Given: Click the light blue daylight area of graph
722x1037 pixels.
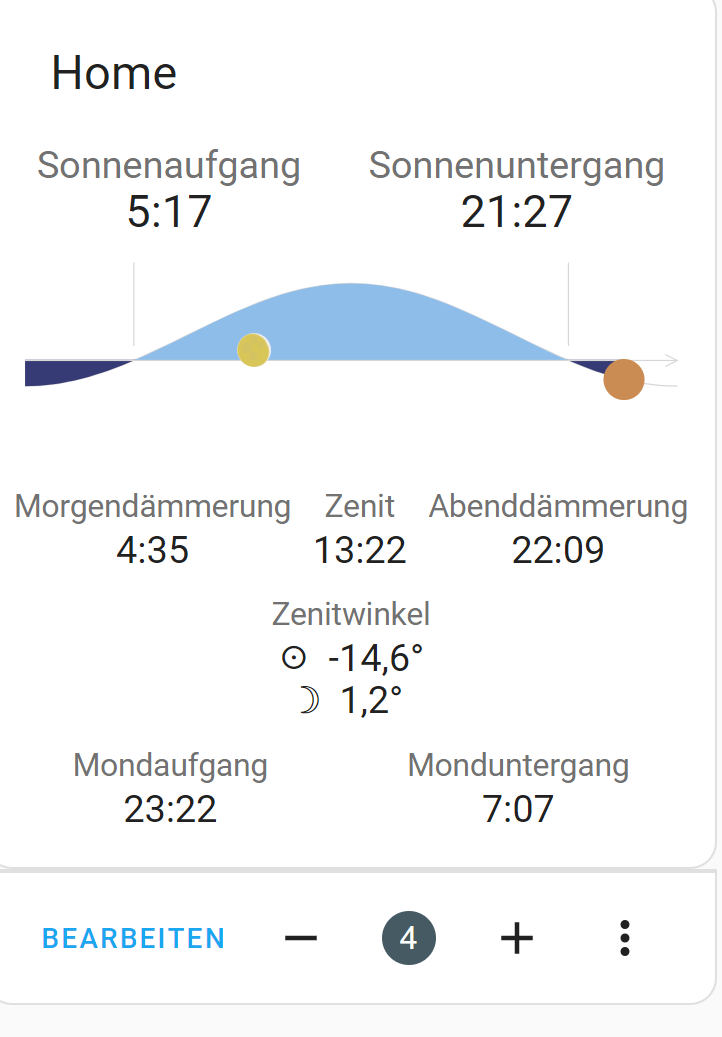Looking at the screenshot, I should (370, 324).
